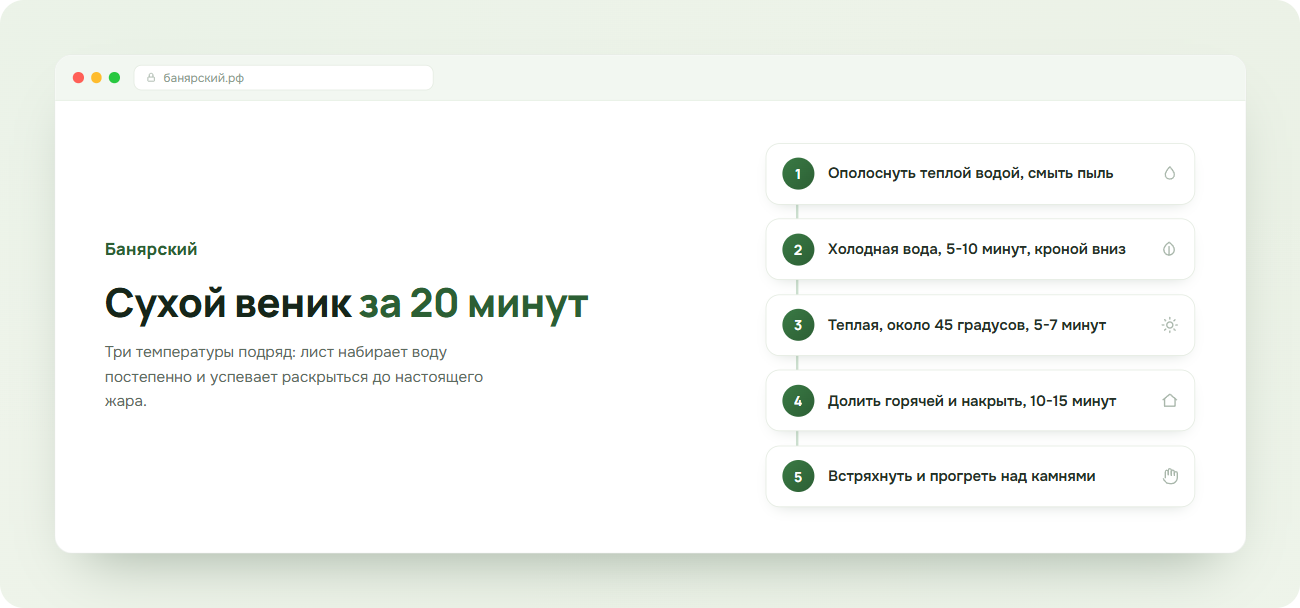
Task: Click the text Ополоснуть теплой водой, смыть пыль
Action: click(970, 173)
